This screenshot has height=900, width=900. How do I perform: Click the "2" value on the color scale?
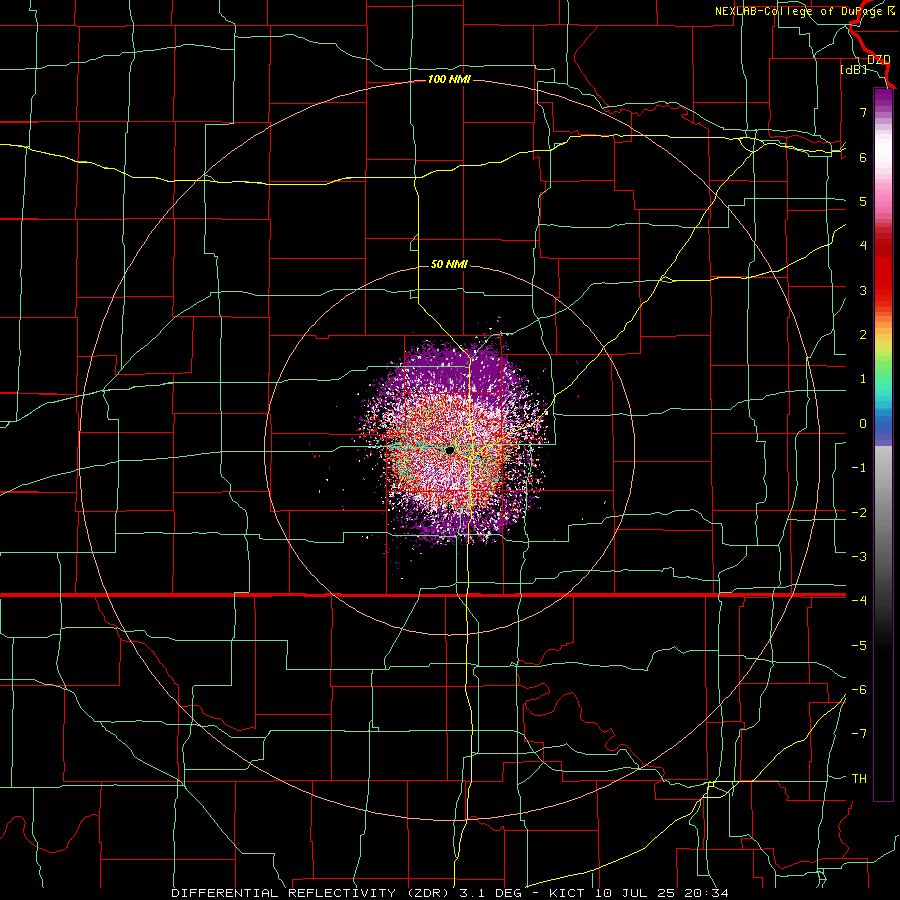click(x=863, y=335)
